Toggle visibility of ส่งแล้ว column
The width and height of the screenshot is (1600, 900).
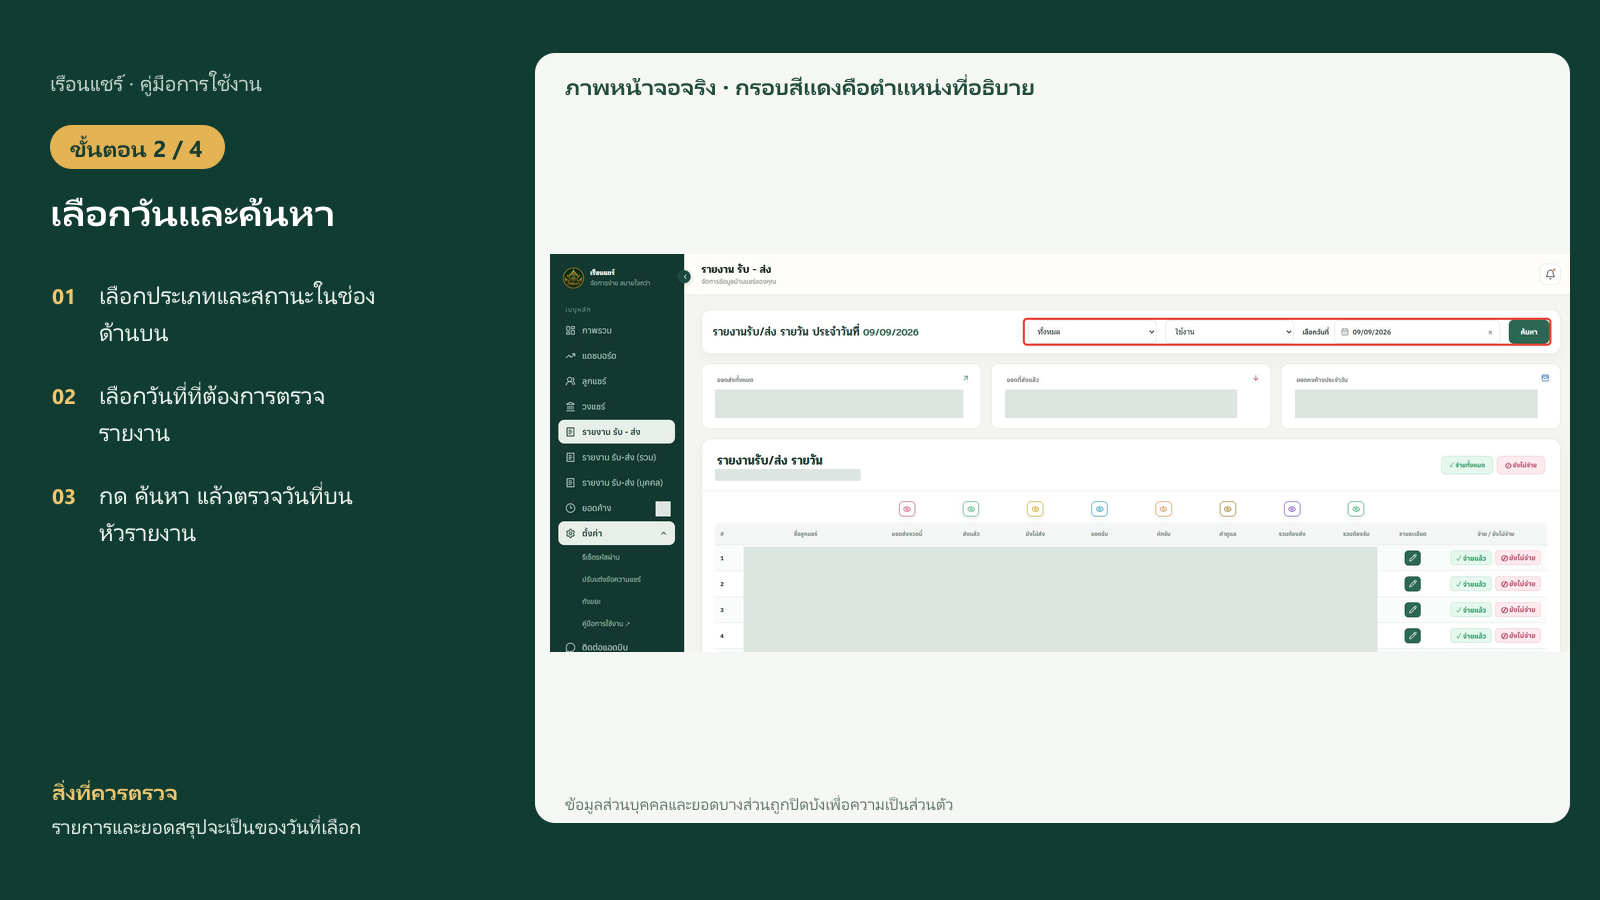[971, 509]
